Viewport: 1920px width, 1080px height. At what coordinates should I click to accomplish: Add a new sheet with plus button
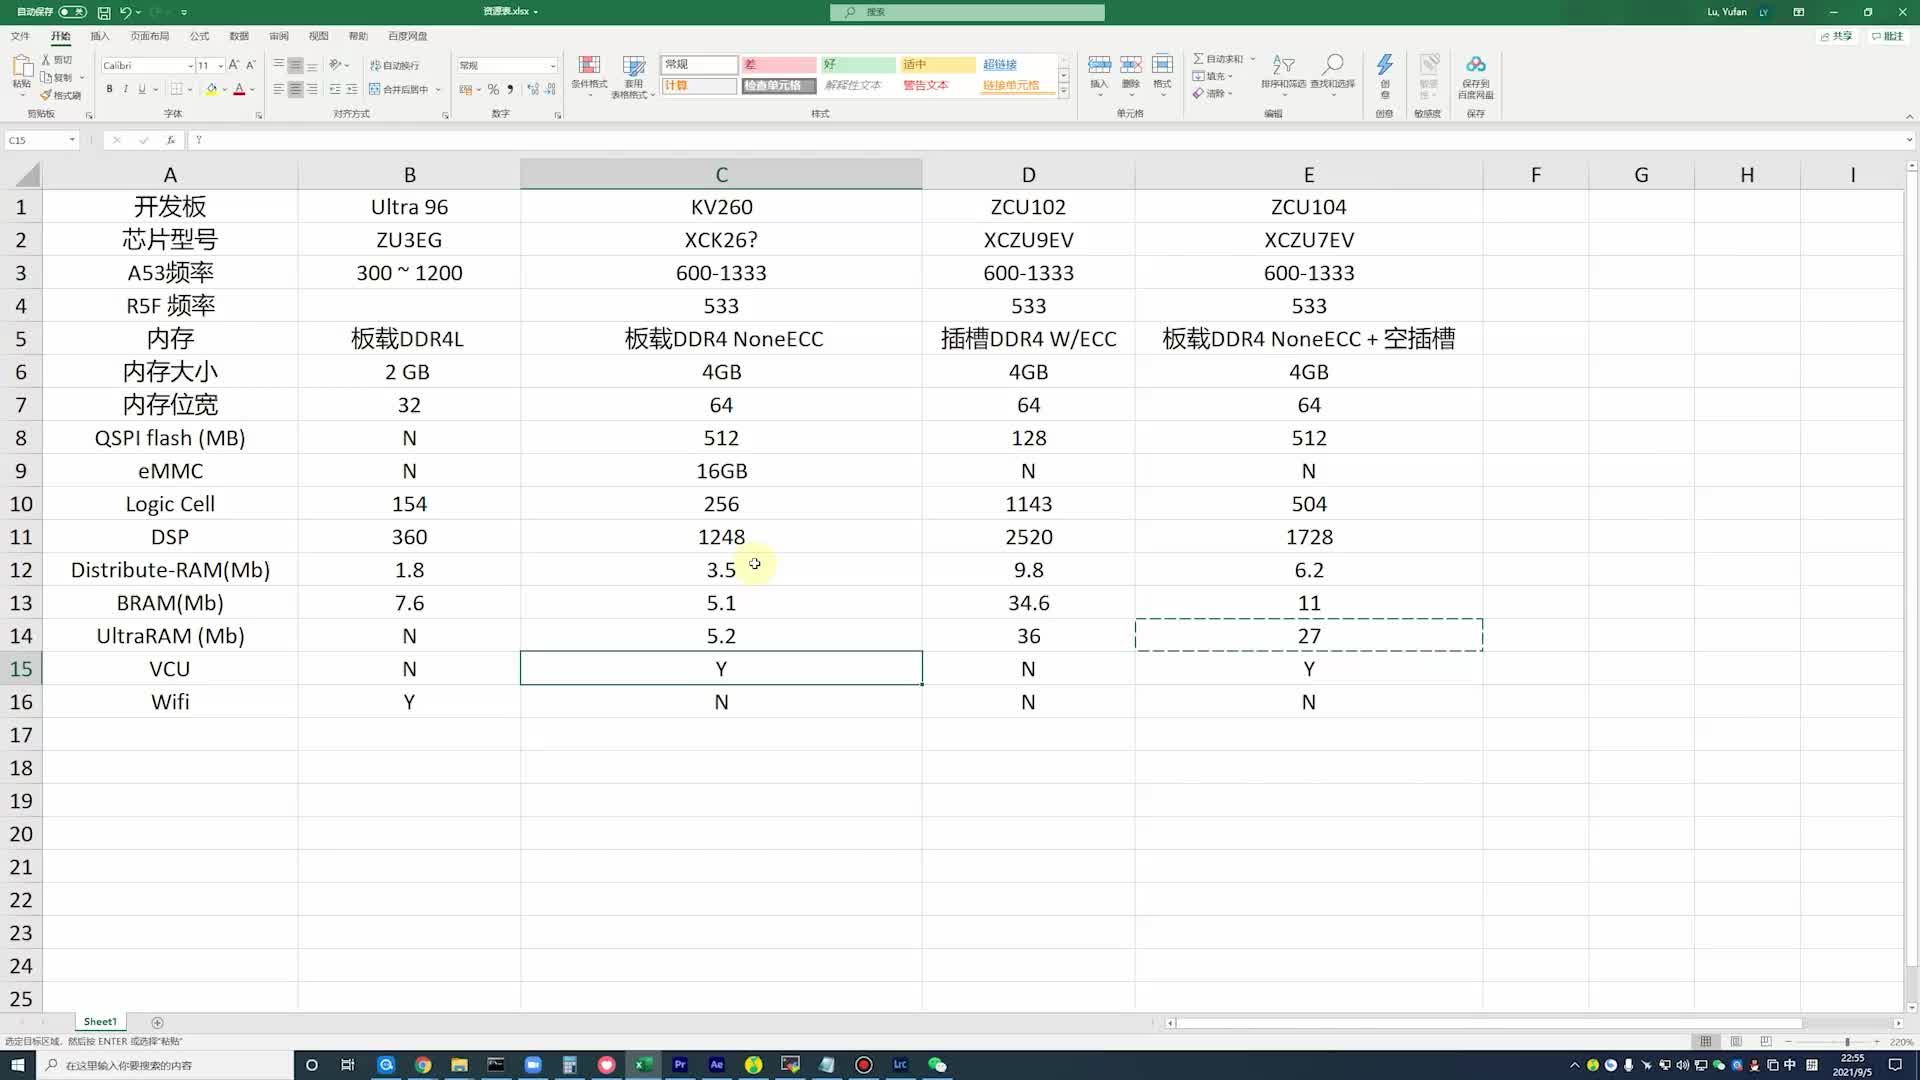pos(157,1022)
